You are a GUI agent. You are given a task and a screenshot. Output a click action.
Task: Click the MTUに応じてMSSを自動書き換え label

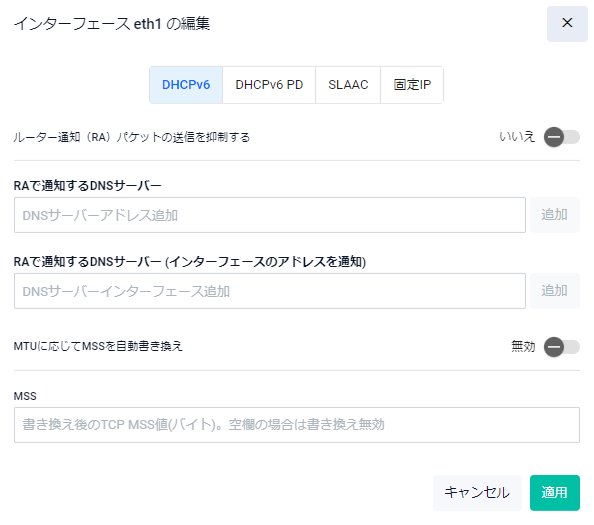point(98,346)
